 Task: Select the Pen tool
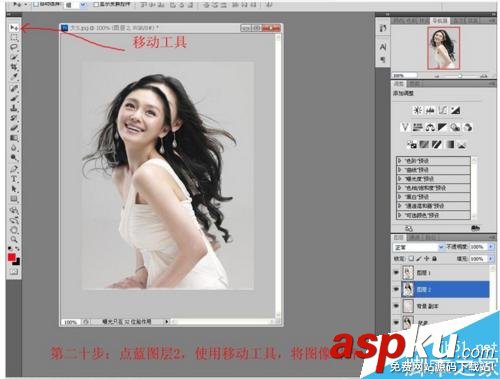point(14,169)
